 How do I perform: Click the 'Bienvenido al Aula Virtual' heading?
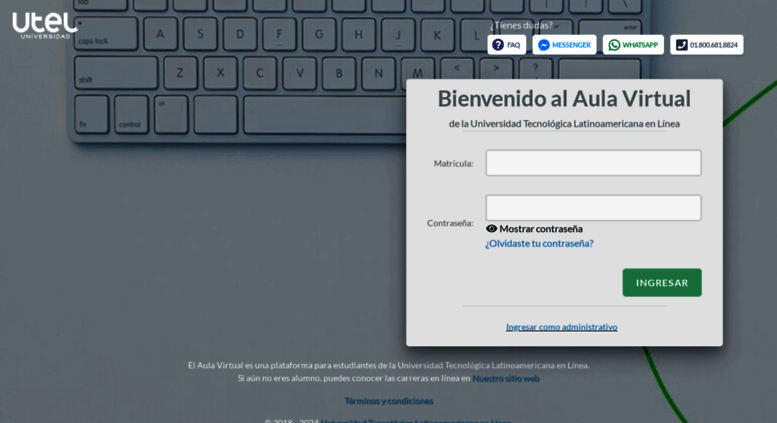pyautogui.click(x=564, y=99)
